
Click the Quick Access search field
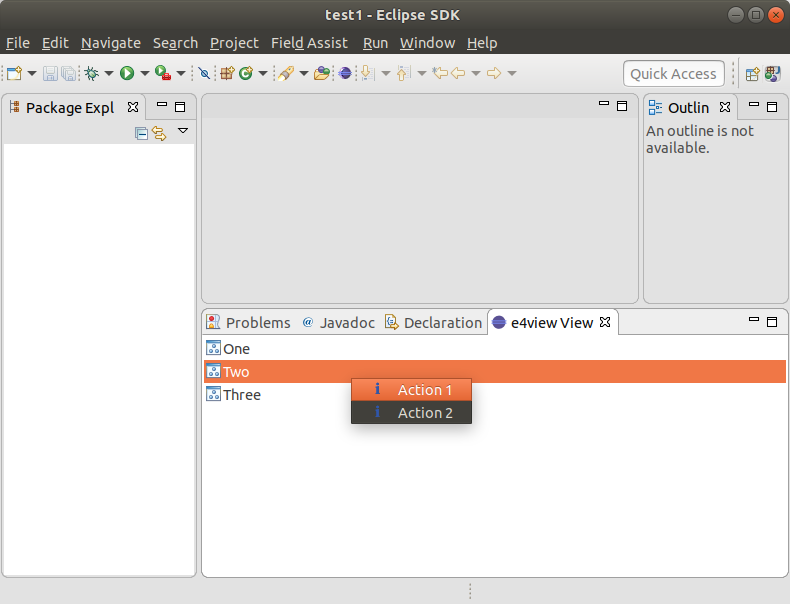coord(674,74)
